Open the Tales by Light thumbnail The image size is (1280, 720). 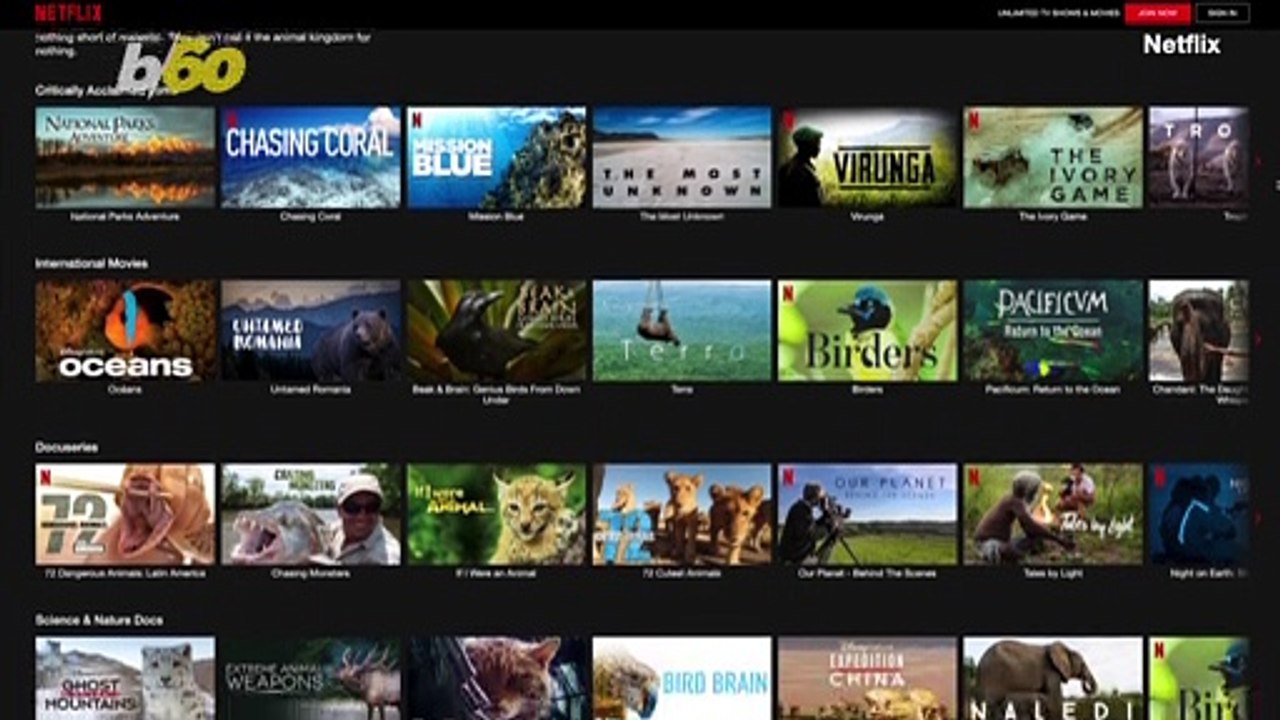pyautogui.click(x=1053, y=514)
